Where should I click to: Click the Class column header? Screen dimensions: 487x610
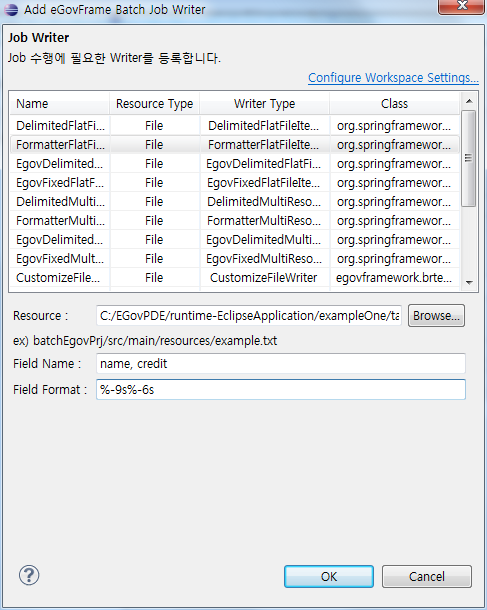[x=394, y=103]
